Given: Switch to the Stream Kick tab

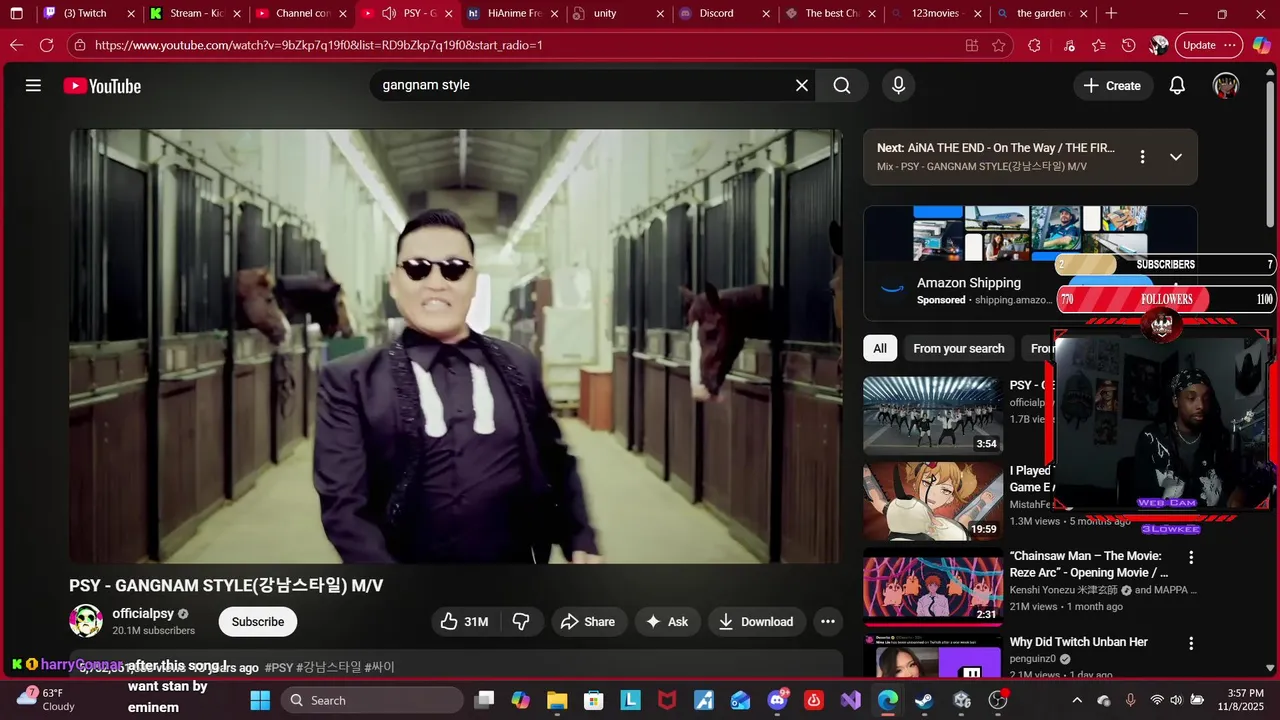Looking at the screenshot, I should pos(196,14).
